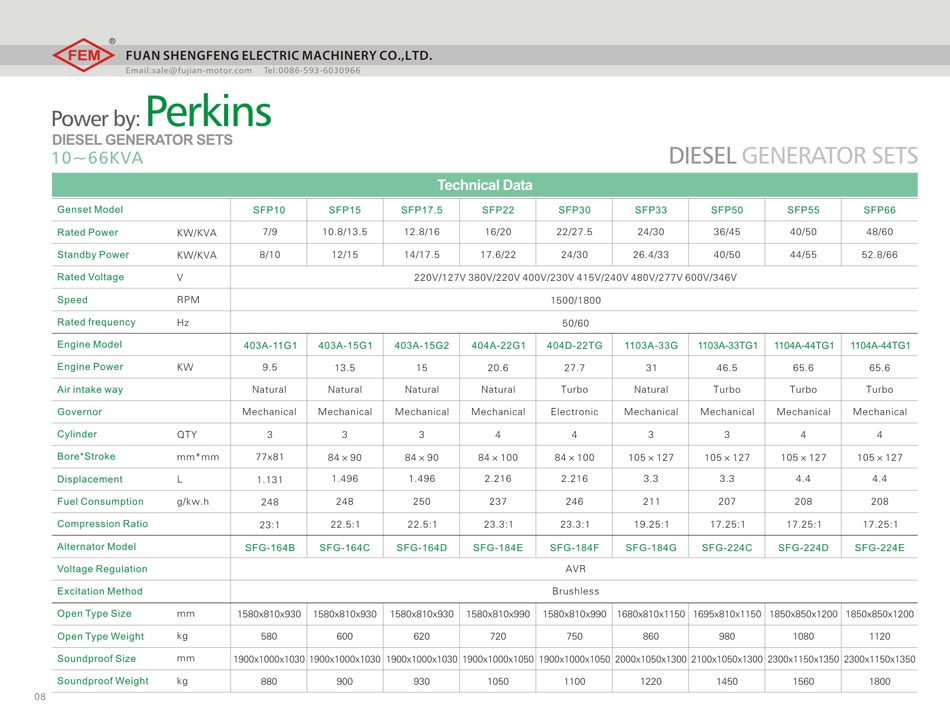950x727 pixels.
Task: Click the SFP66 genset model header
Action: [x=880, y=210]
